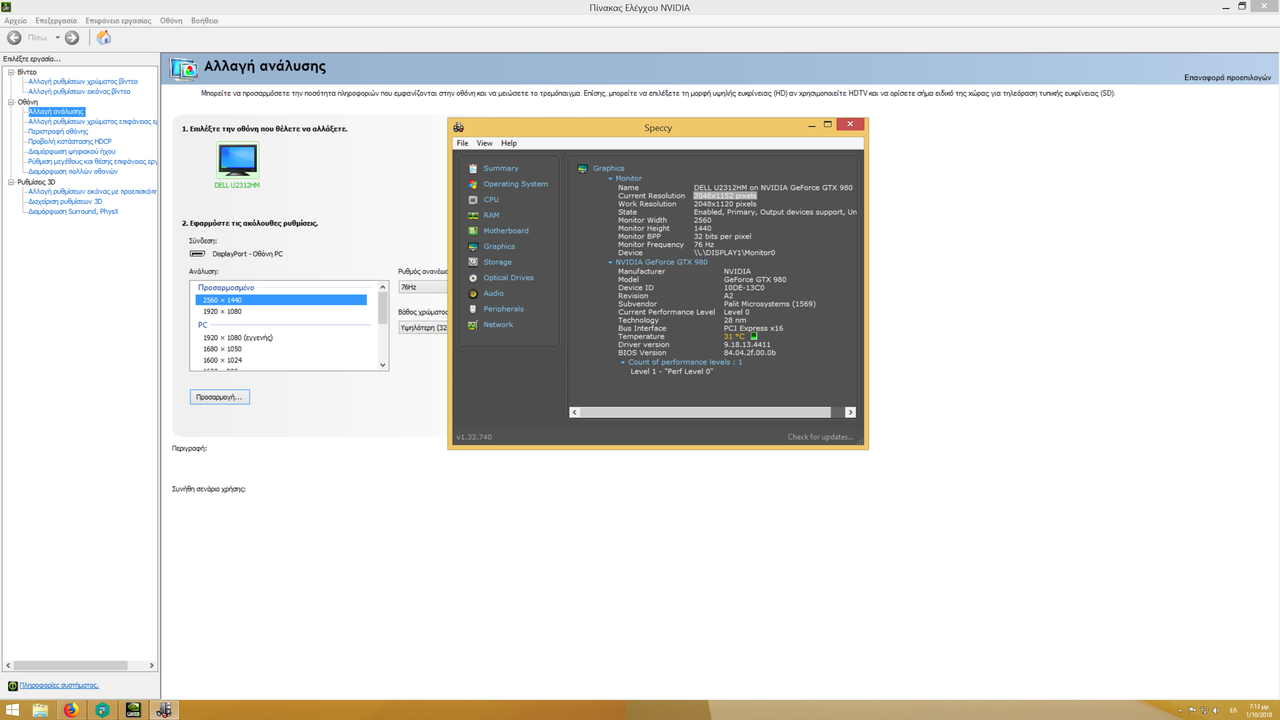The height and width of the screenshot is (720, 1280).
Task: Select Αλλαγή ρυθμίσεων χρώματος βίντεο
Action: [x=83, y=81]
